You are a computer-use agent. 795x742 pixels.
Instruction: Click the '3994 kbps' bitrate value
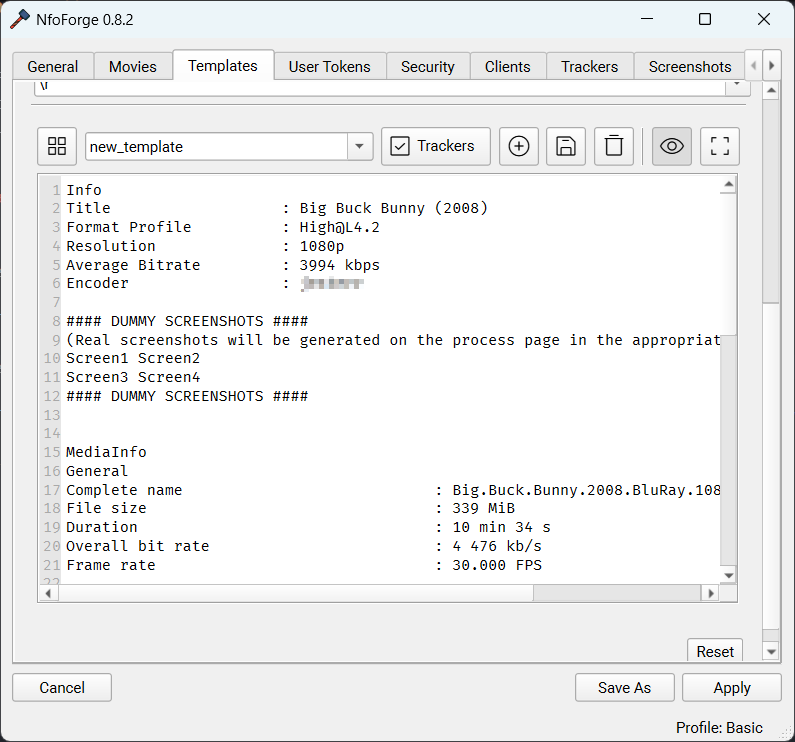[x=339, y=265]
